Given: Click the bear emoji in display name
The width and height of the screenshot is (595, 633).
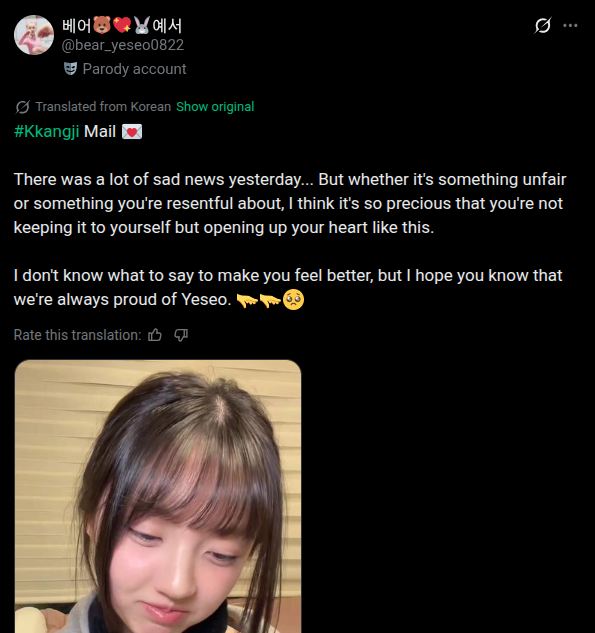Looking at the screenshot, I should click(x=102, y=25).
